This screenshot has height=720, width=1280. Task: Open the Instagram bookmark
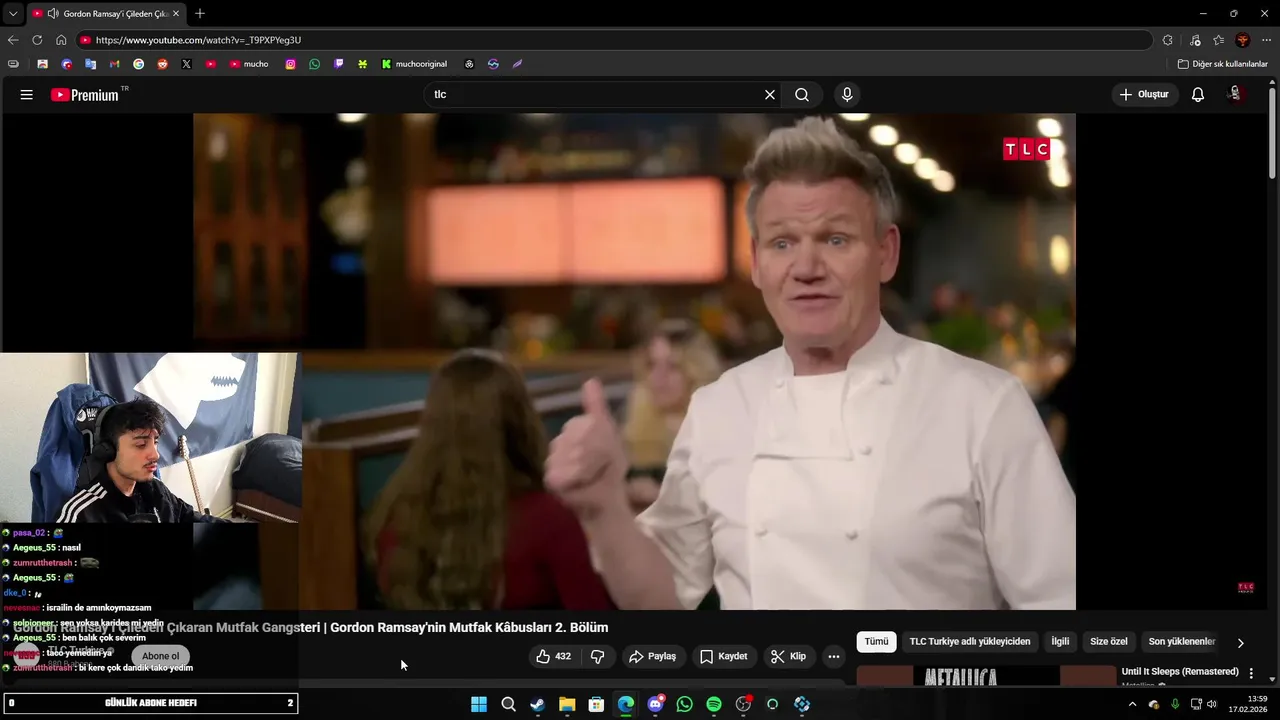tap(290, 64)
